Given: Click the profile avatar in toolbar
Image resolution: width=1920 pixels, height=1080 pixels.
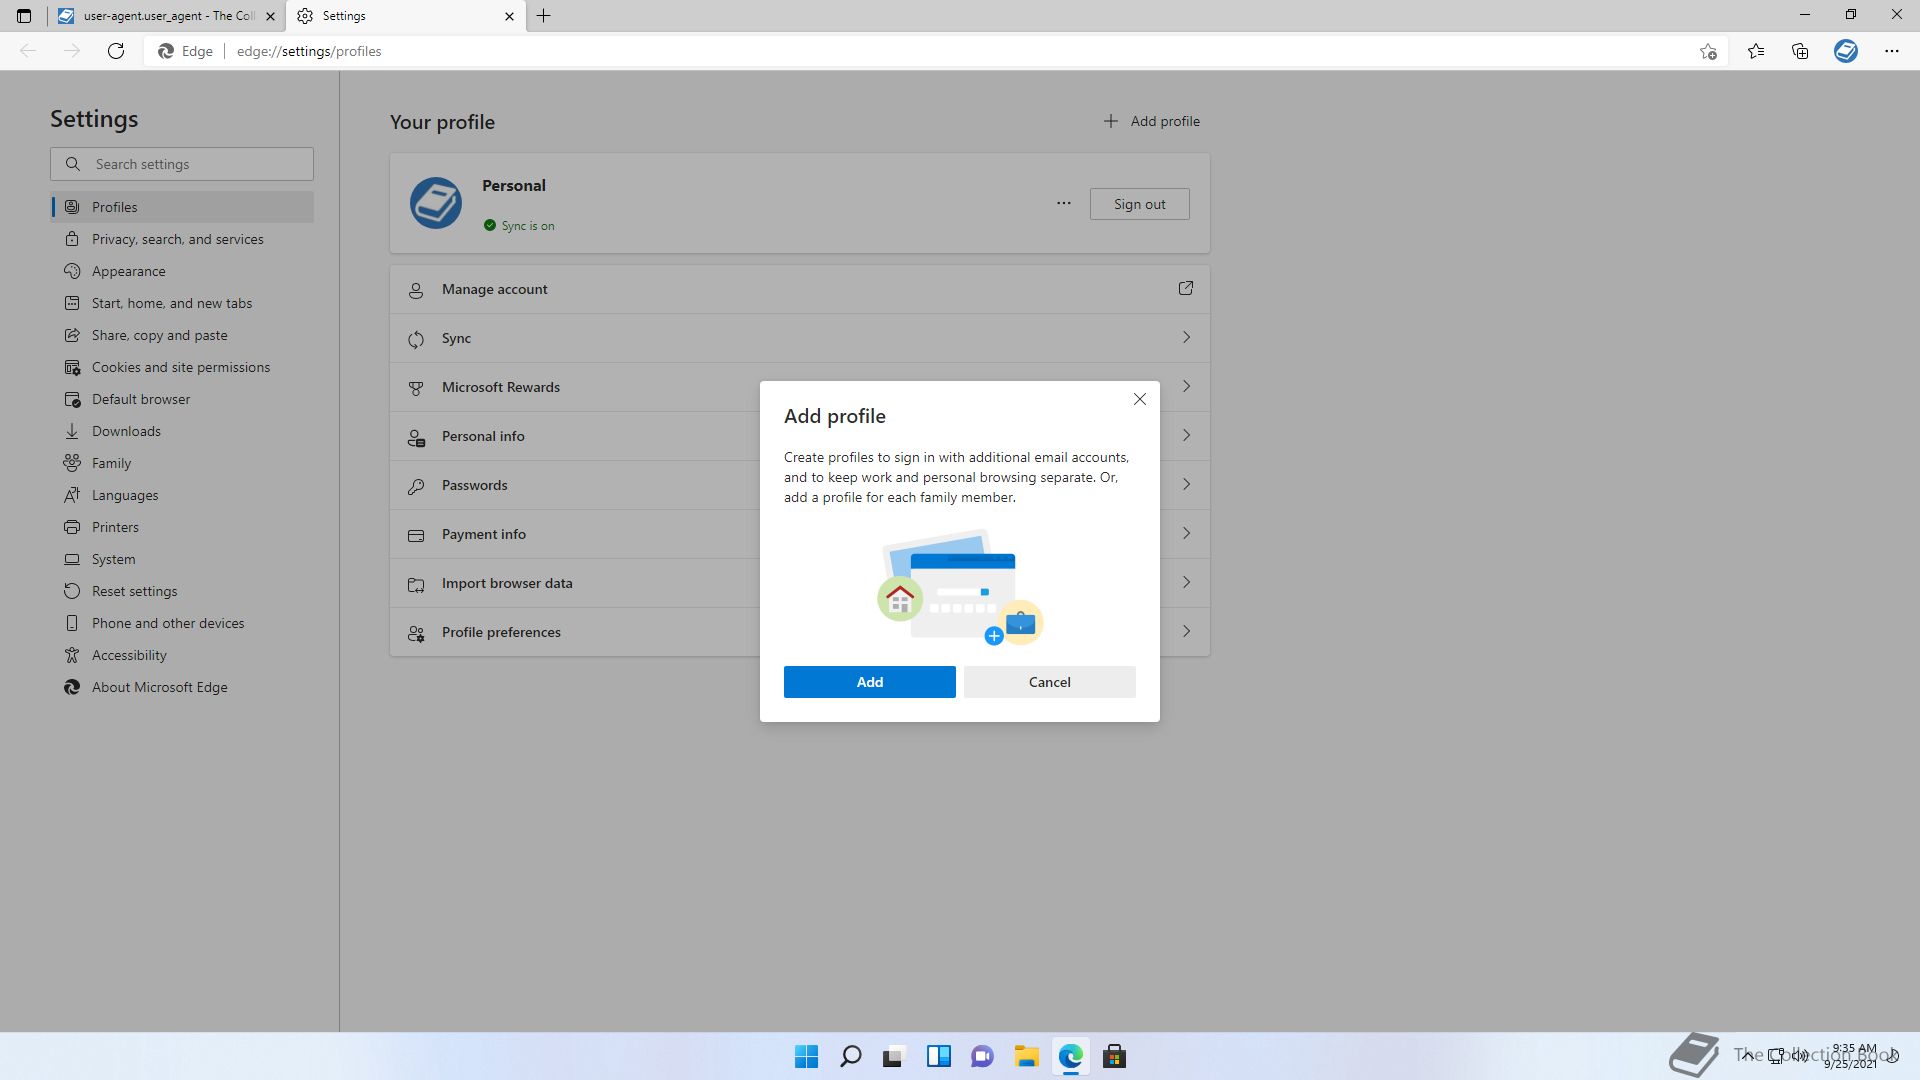Looking at the screenshot, I should click(1845, 51).
